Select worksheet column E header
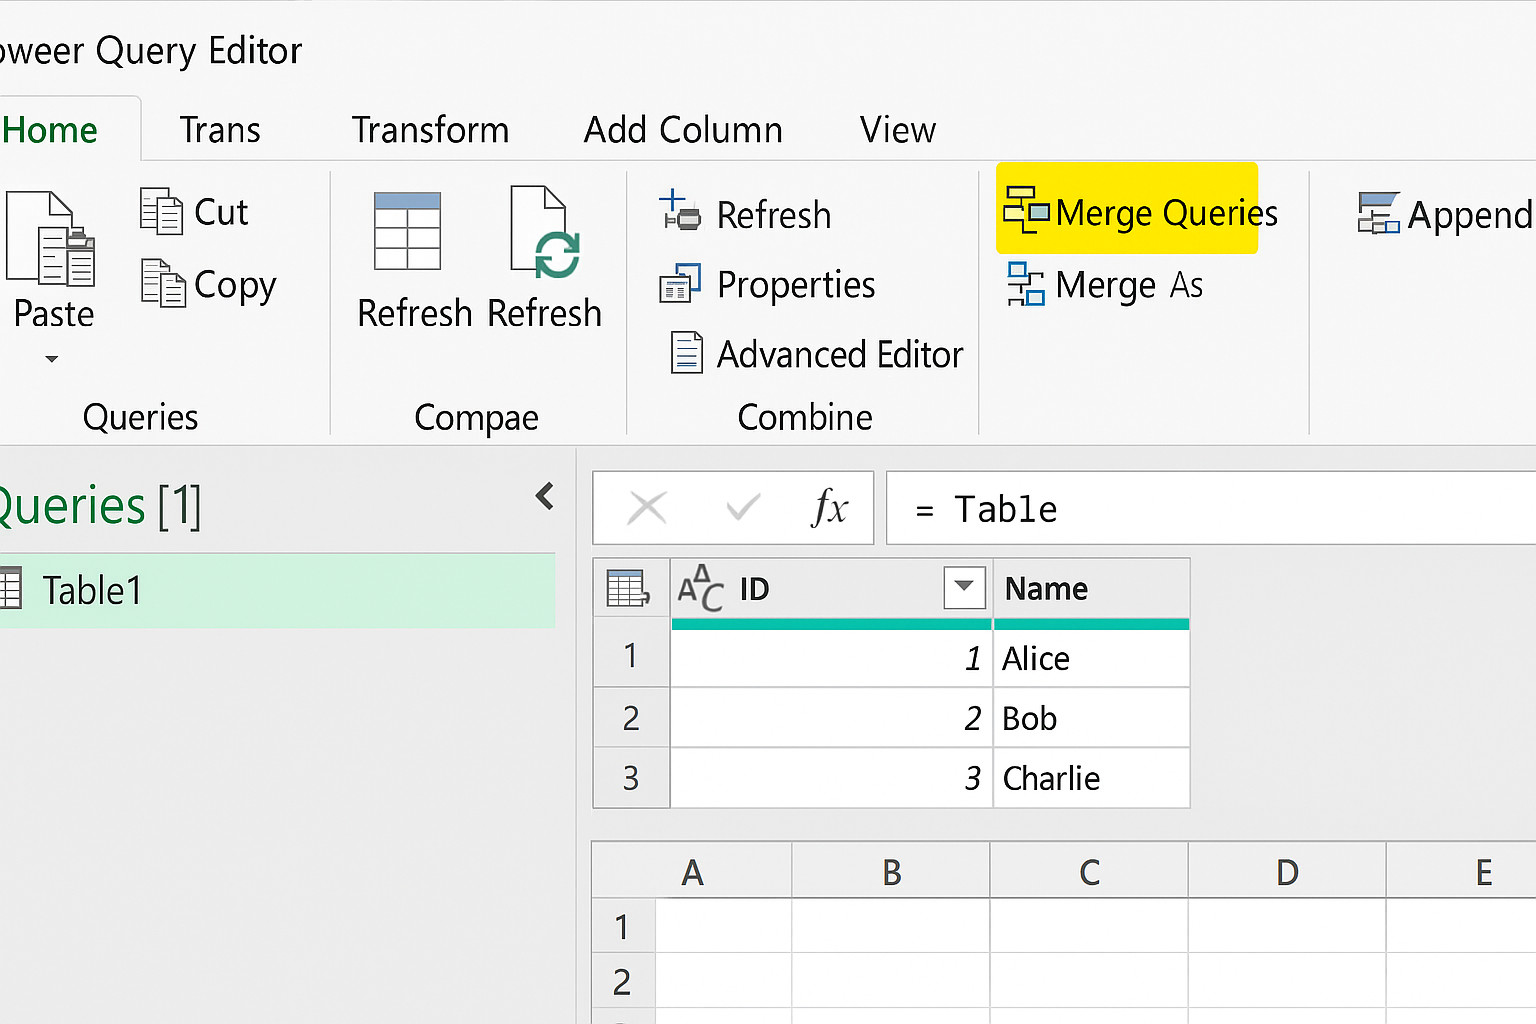The image size is (1536, 1024). tap(1462, 872)
